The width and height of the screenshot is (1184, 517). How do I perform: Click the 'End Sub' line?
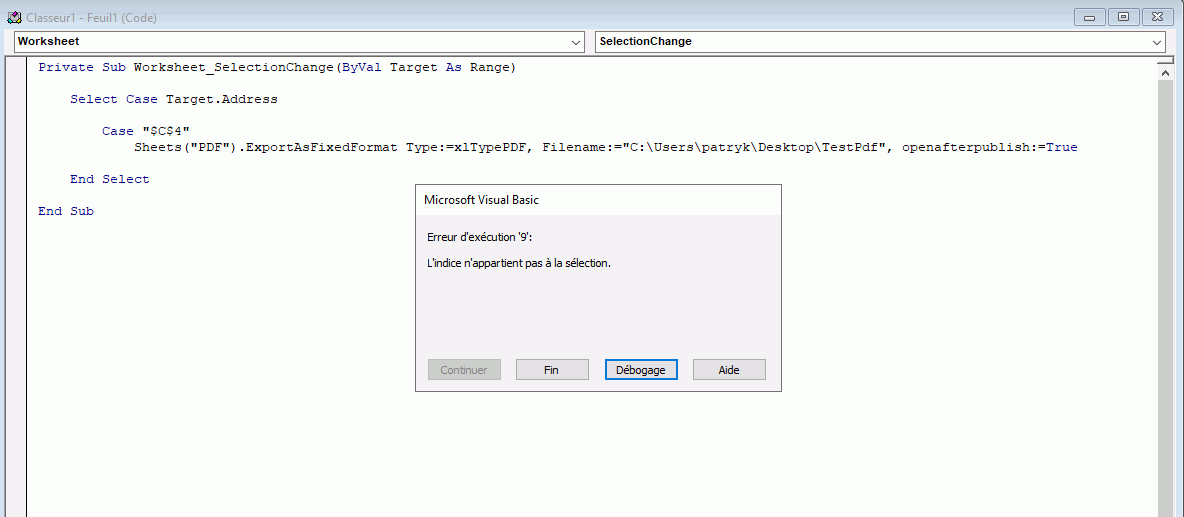66,211
